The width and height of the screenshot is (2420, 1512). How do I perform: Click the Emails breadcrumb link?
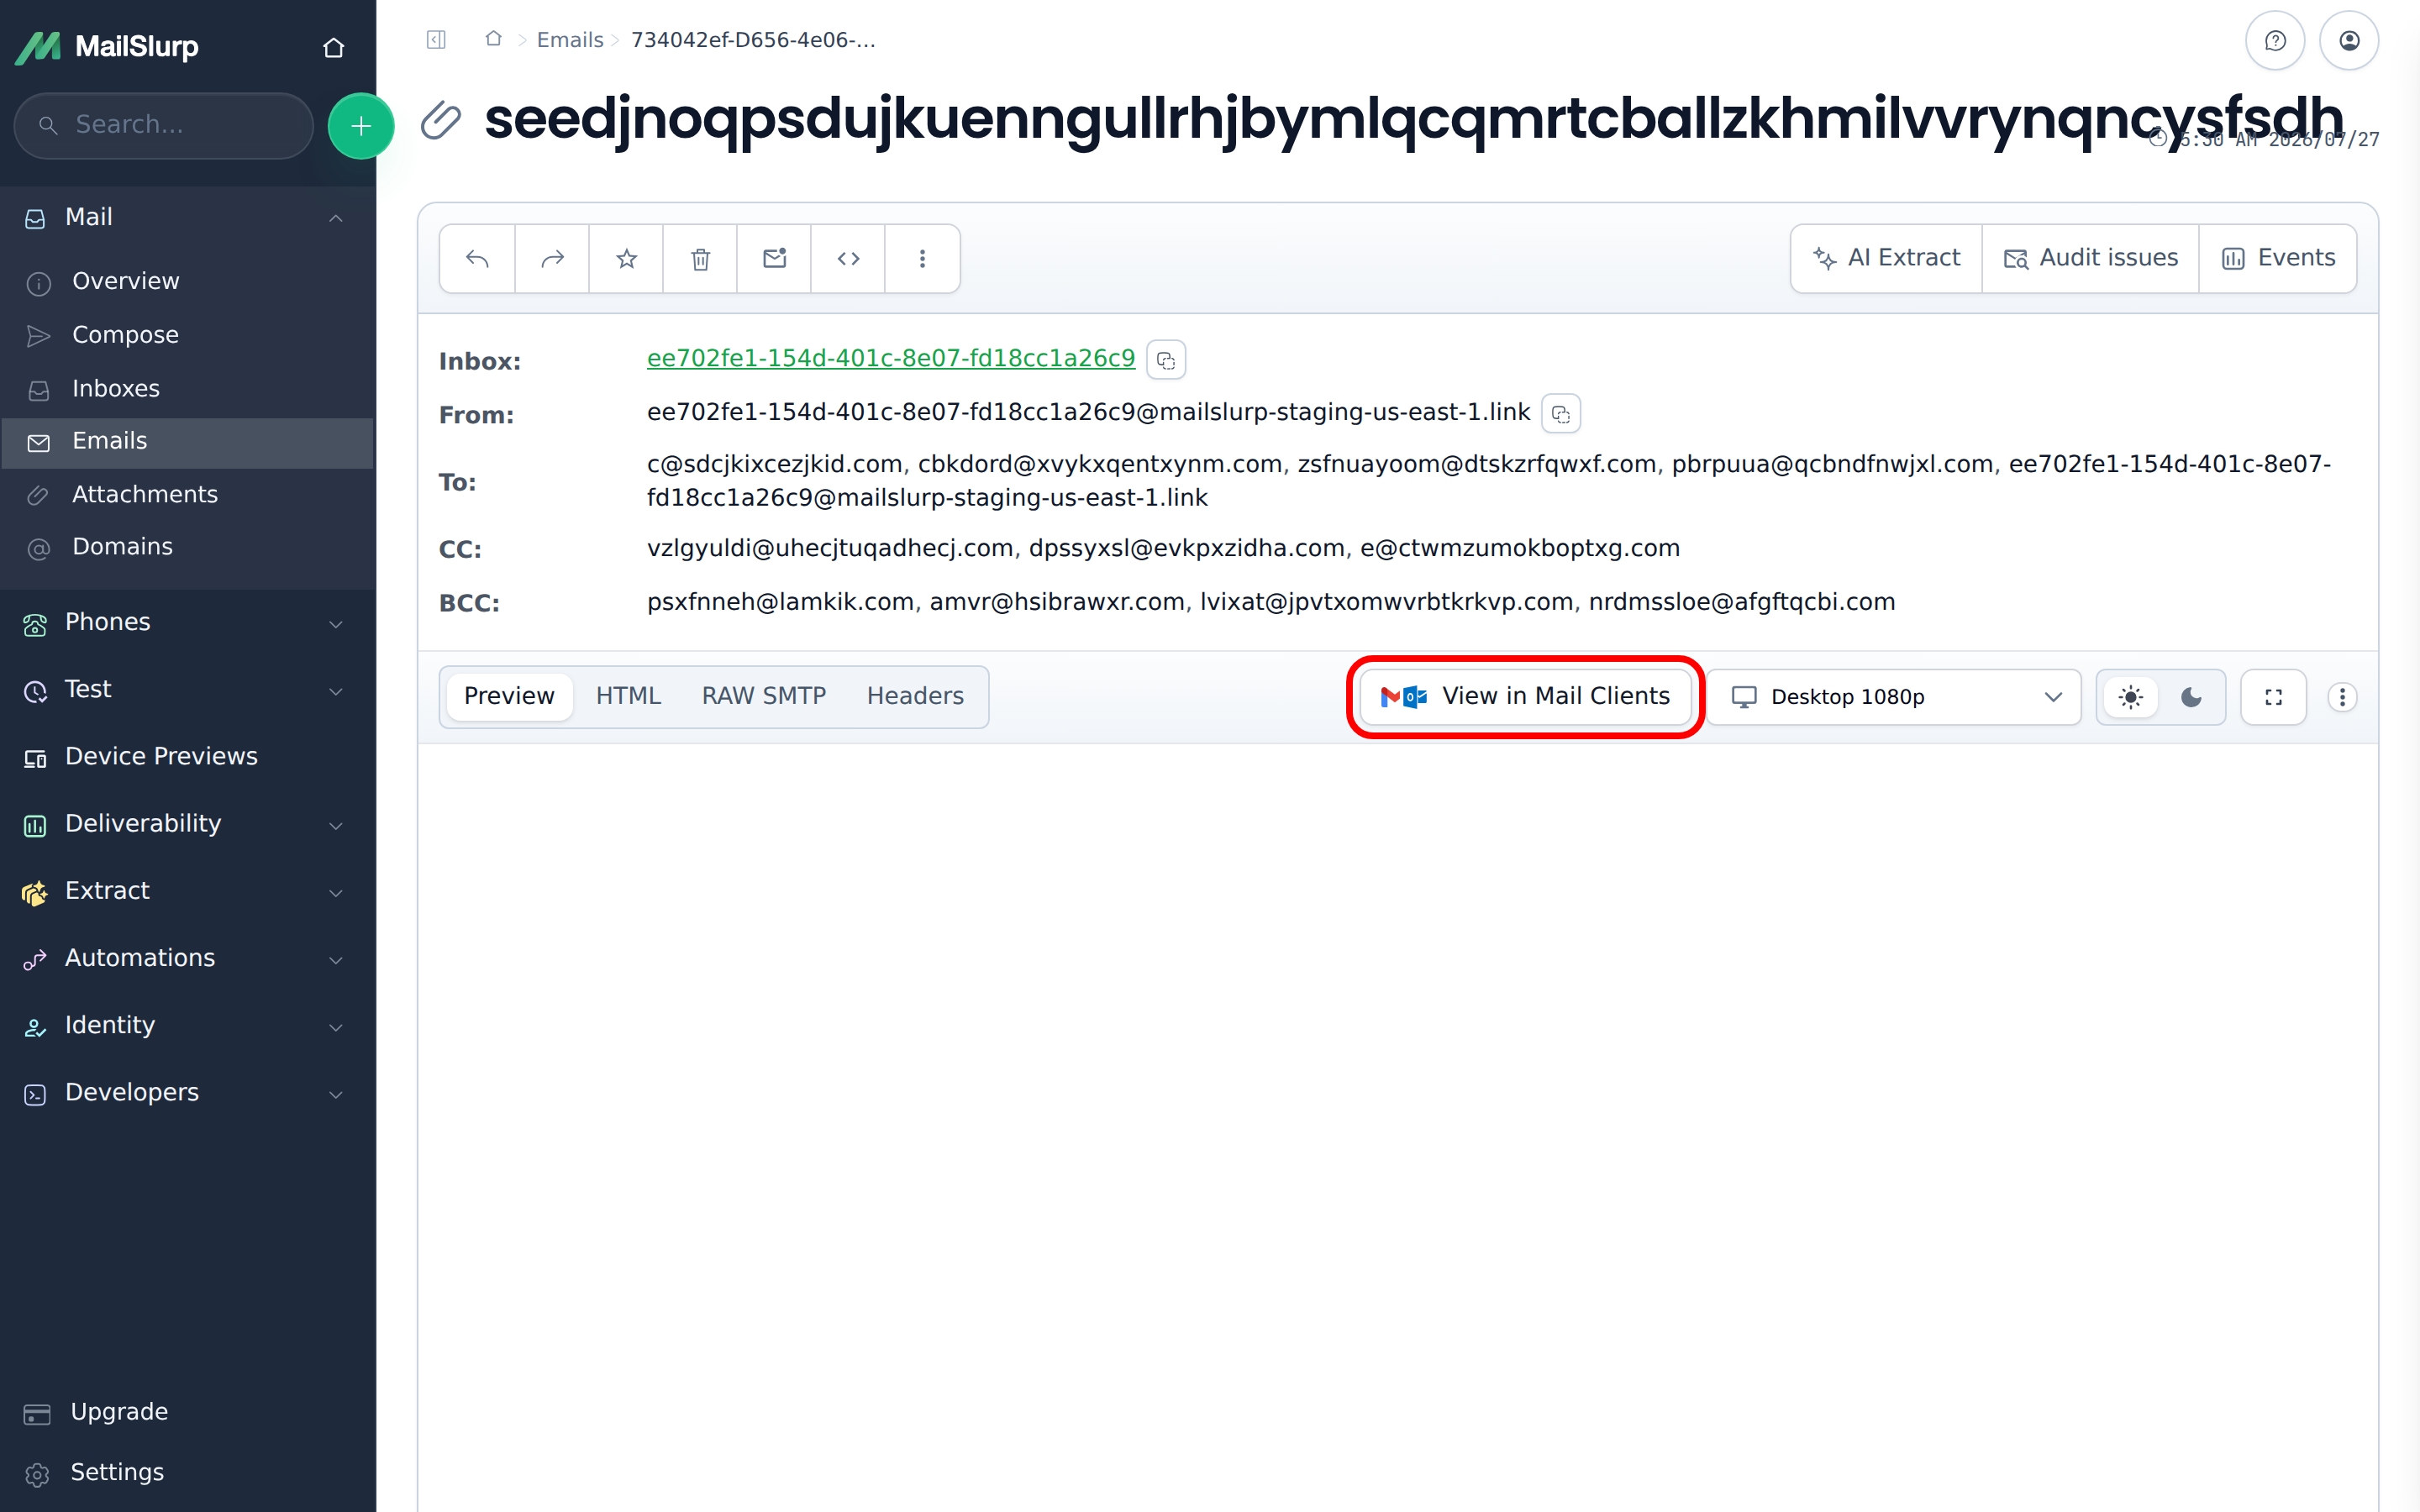coord(570,40)
